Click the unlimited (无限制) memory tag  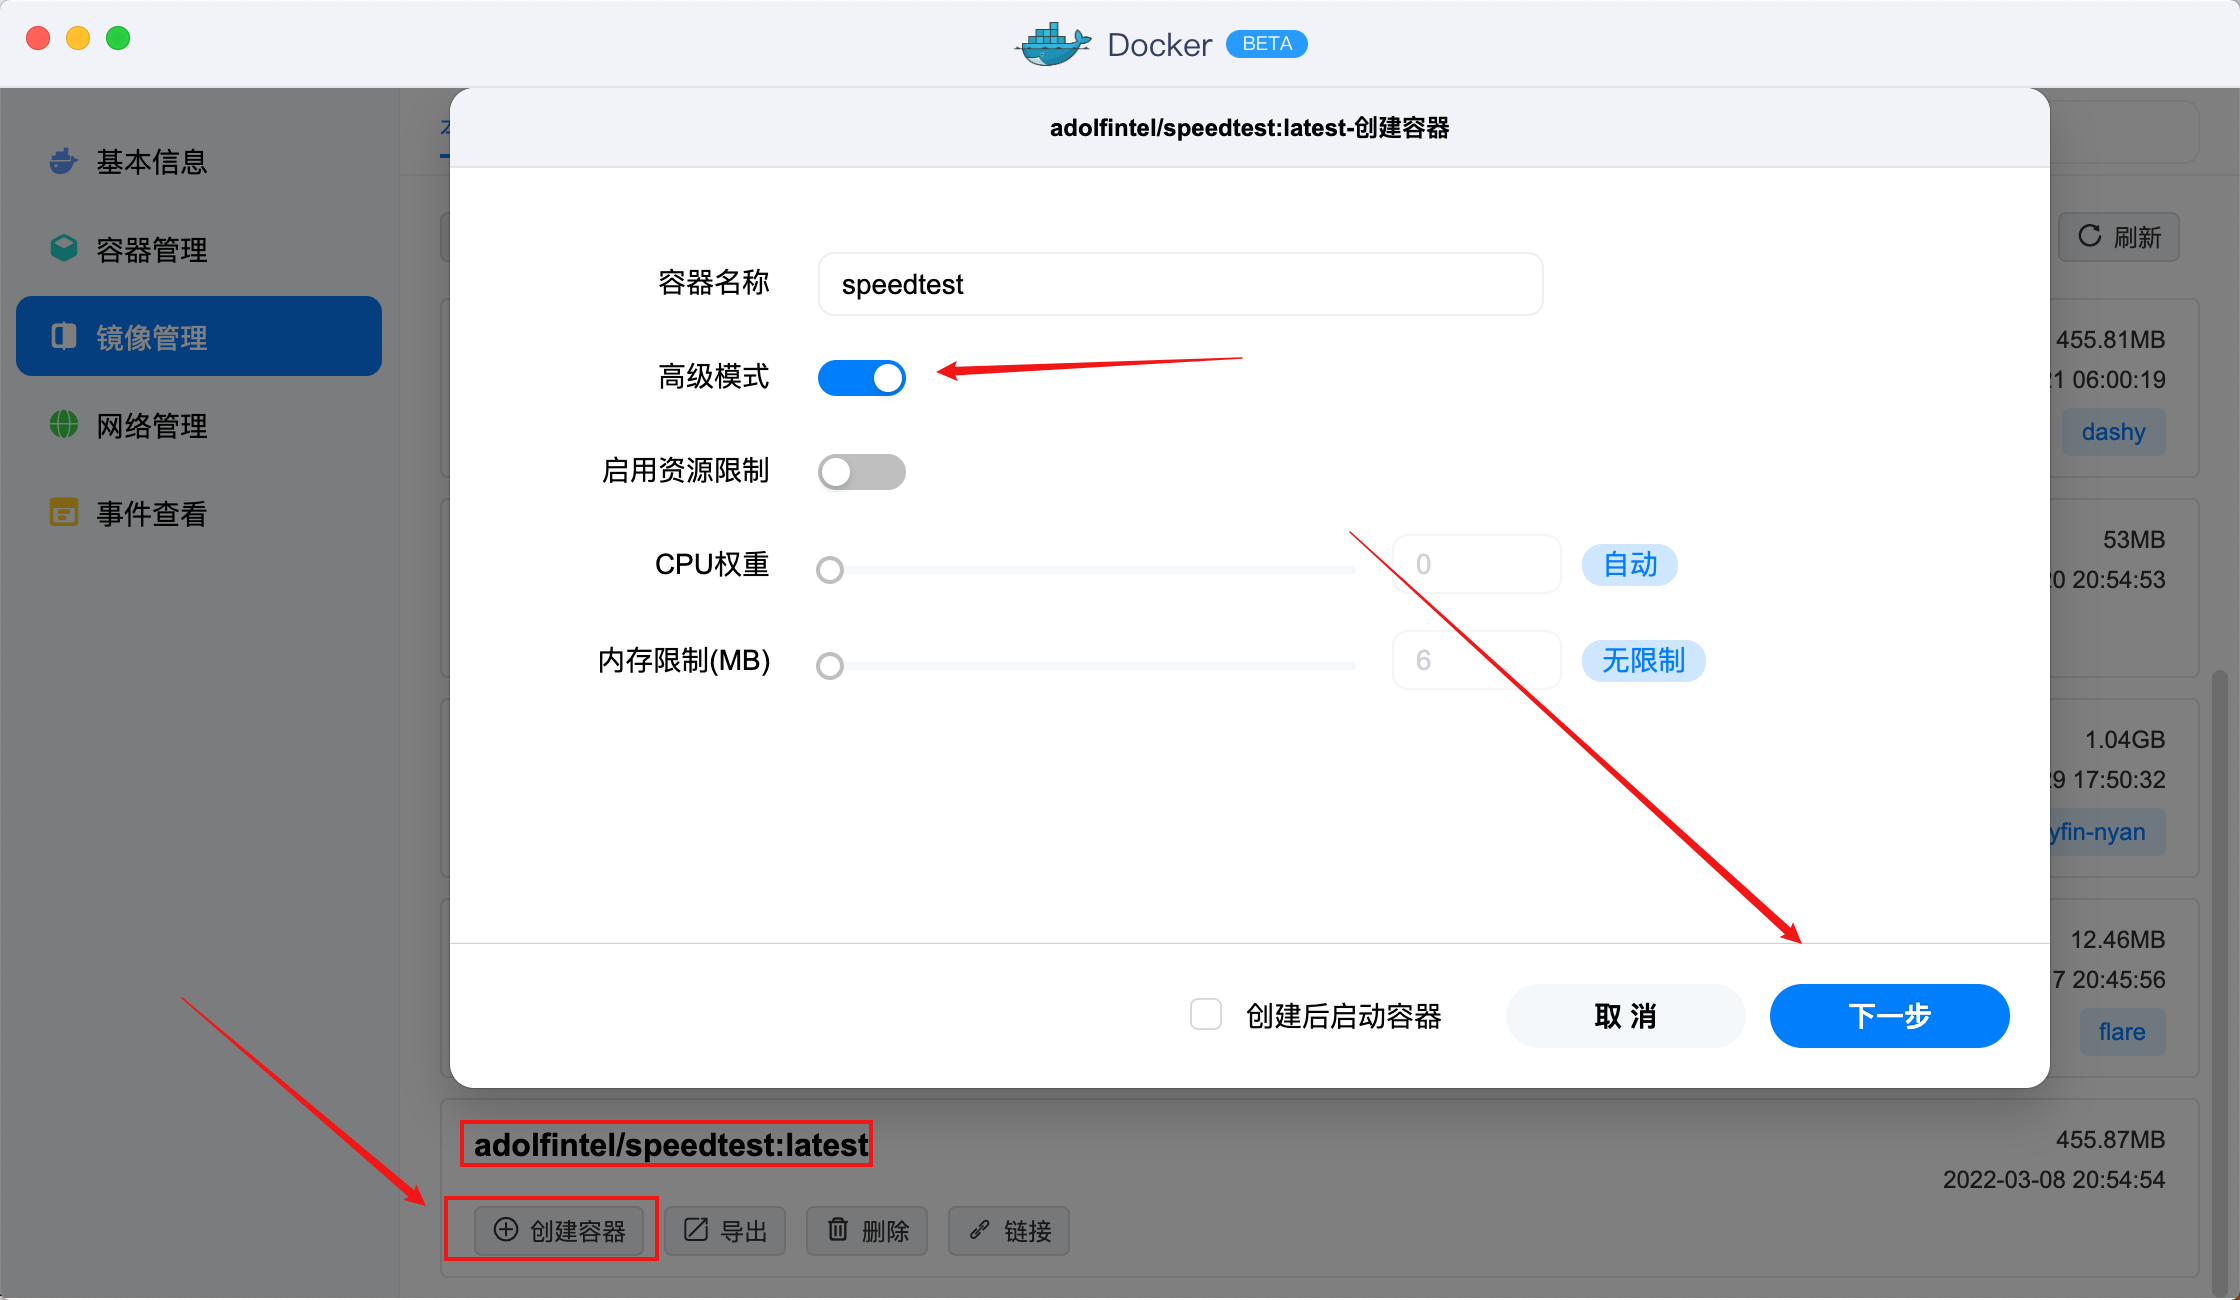click(x=1643, y=661)
